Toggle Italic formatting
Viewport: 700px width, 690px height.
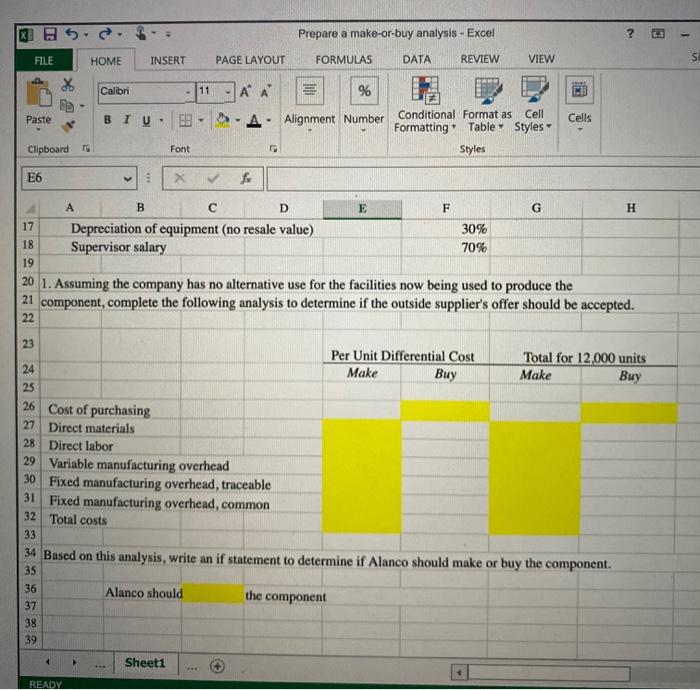[127, 120]
